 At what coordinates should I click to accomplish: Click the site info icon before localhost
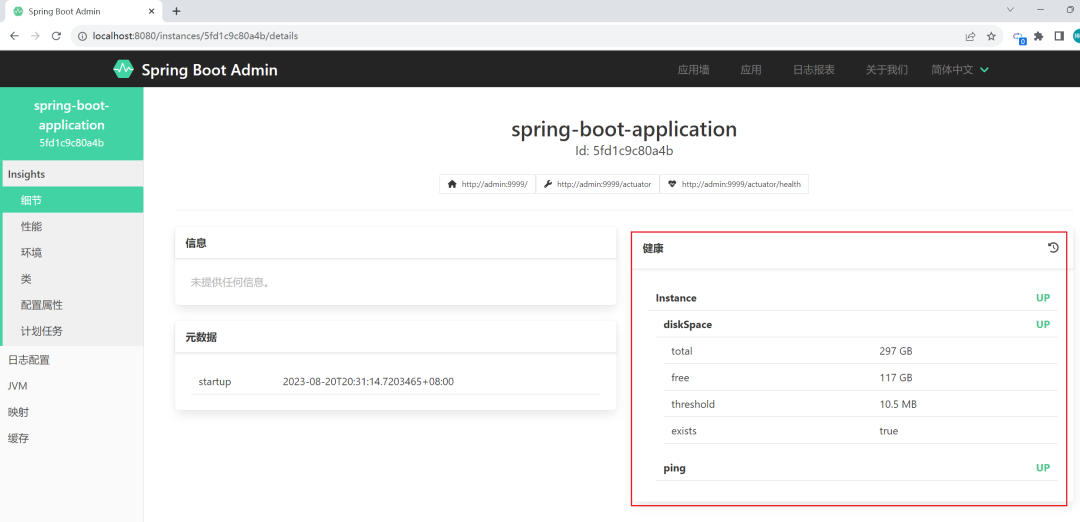(x=82, y=36)
